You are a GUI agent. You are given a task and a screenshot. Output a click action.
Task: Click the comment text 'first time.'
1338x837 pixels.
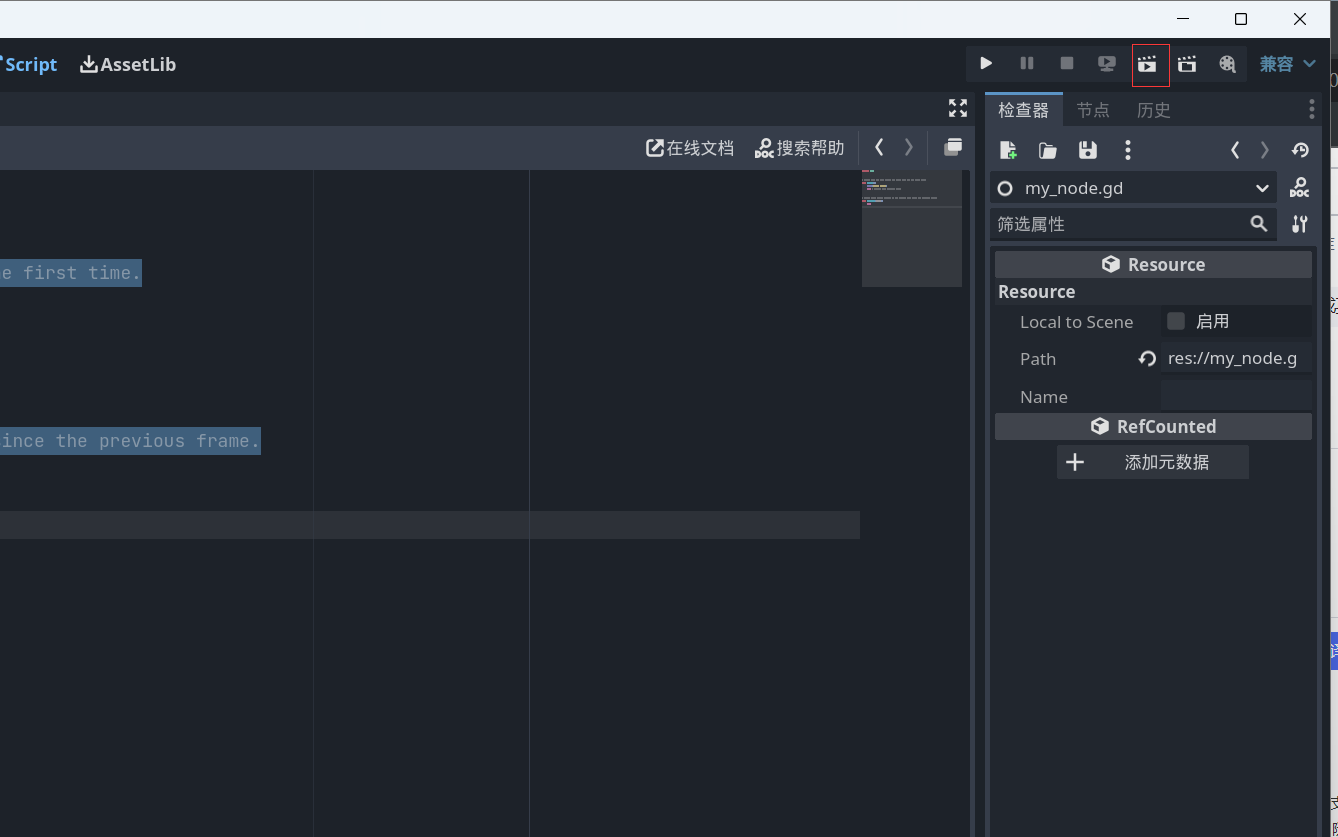83,272
